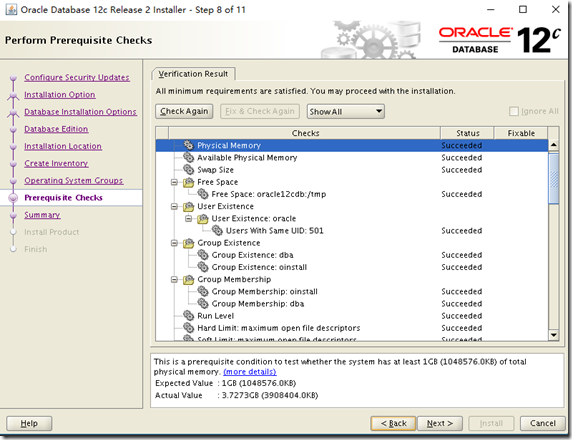Click the Swap Size check gear icon

coord(189,170)
